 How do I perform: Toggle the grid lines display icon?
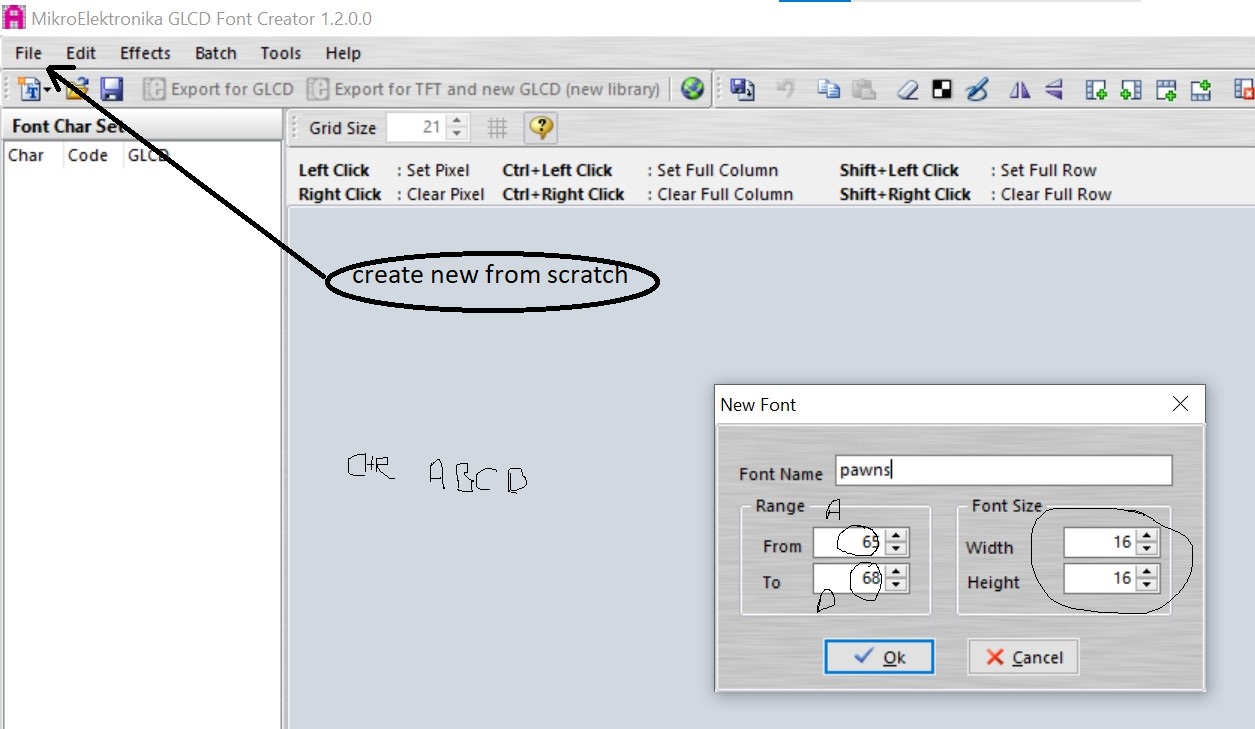pos(497,127)
